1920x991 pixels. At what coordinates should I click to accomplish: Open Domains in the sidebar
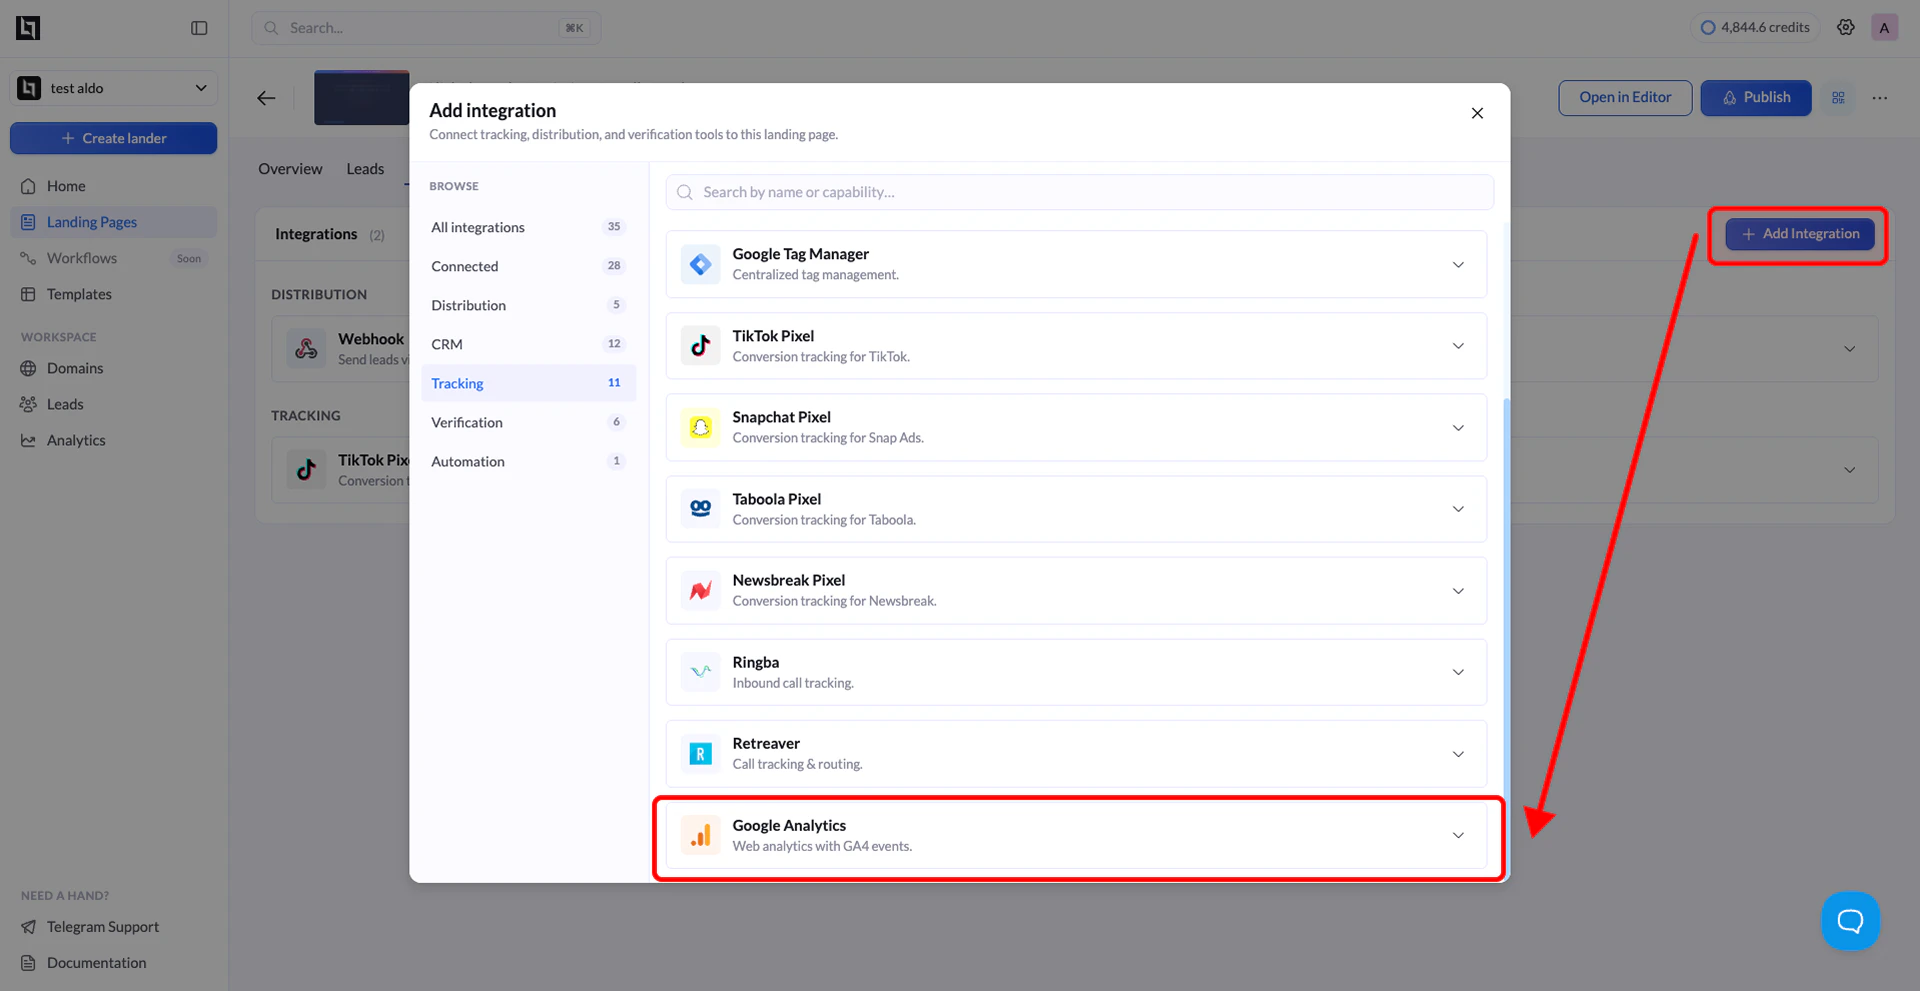114,368
